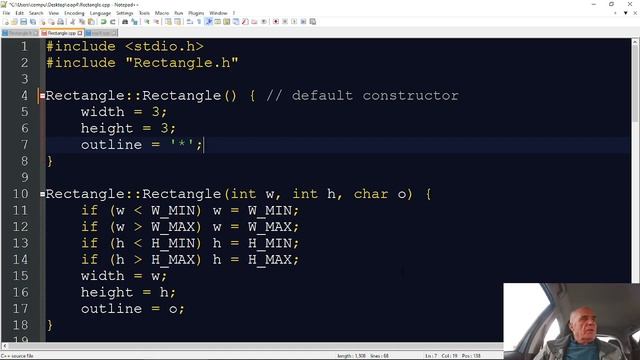640x360 pixels.
Task: Toggle the Word Wrap toolbar icon
Action: click(190, 22)
